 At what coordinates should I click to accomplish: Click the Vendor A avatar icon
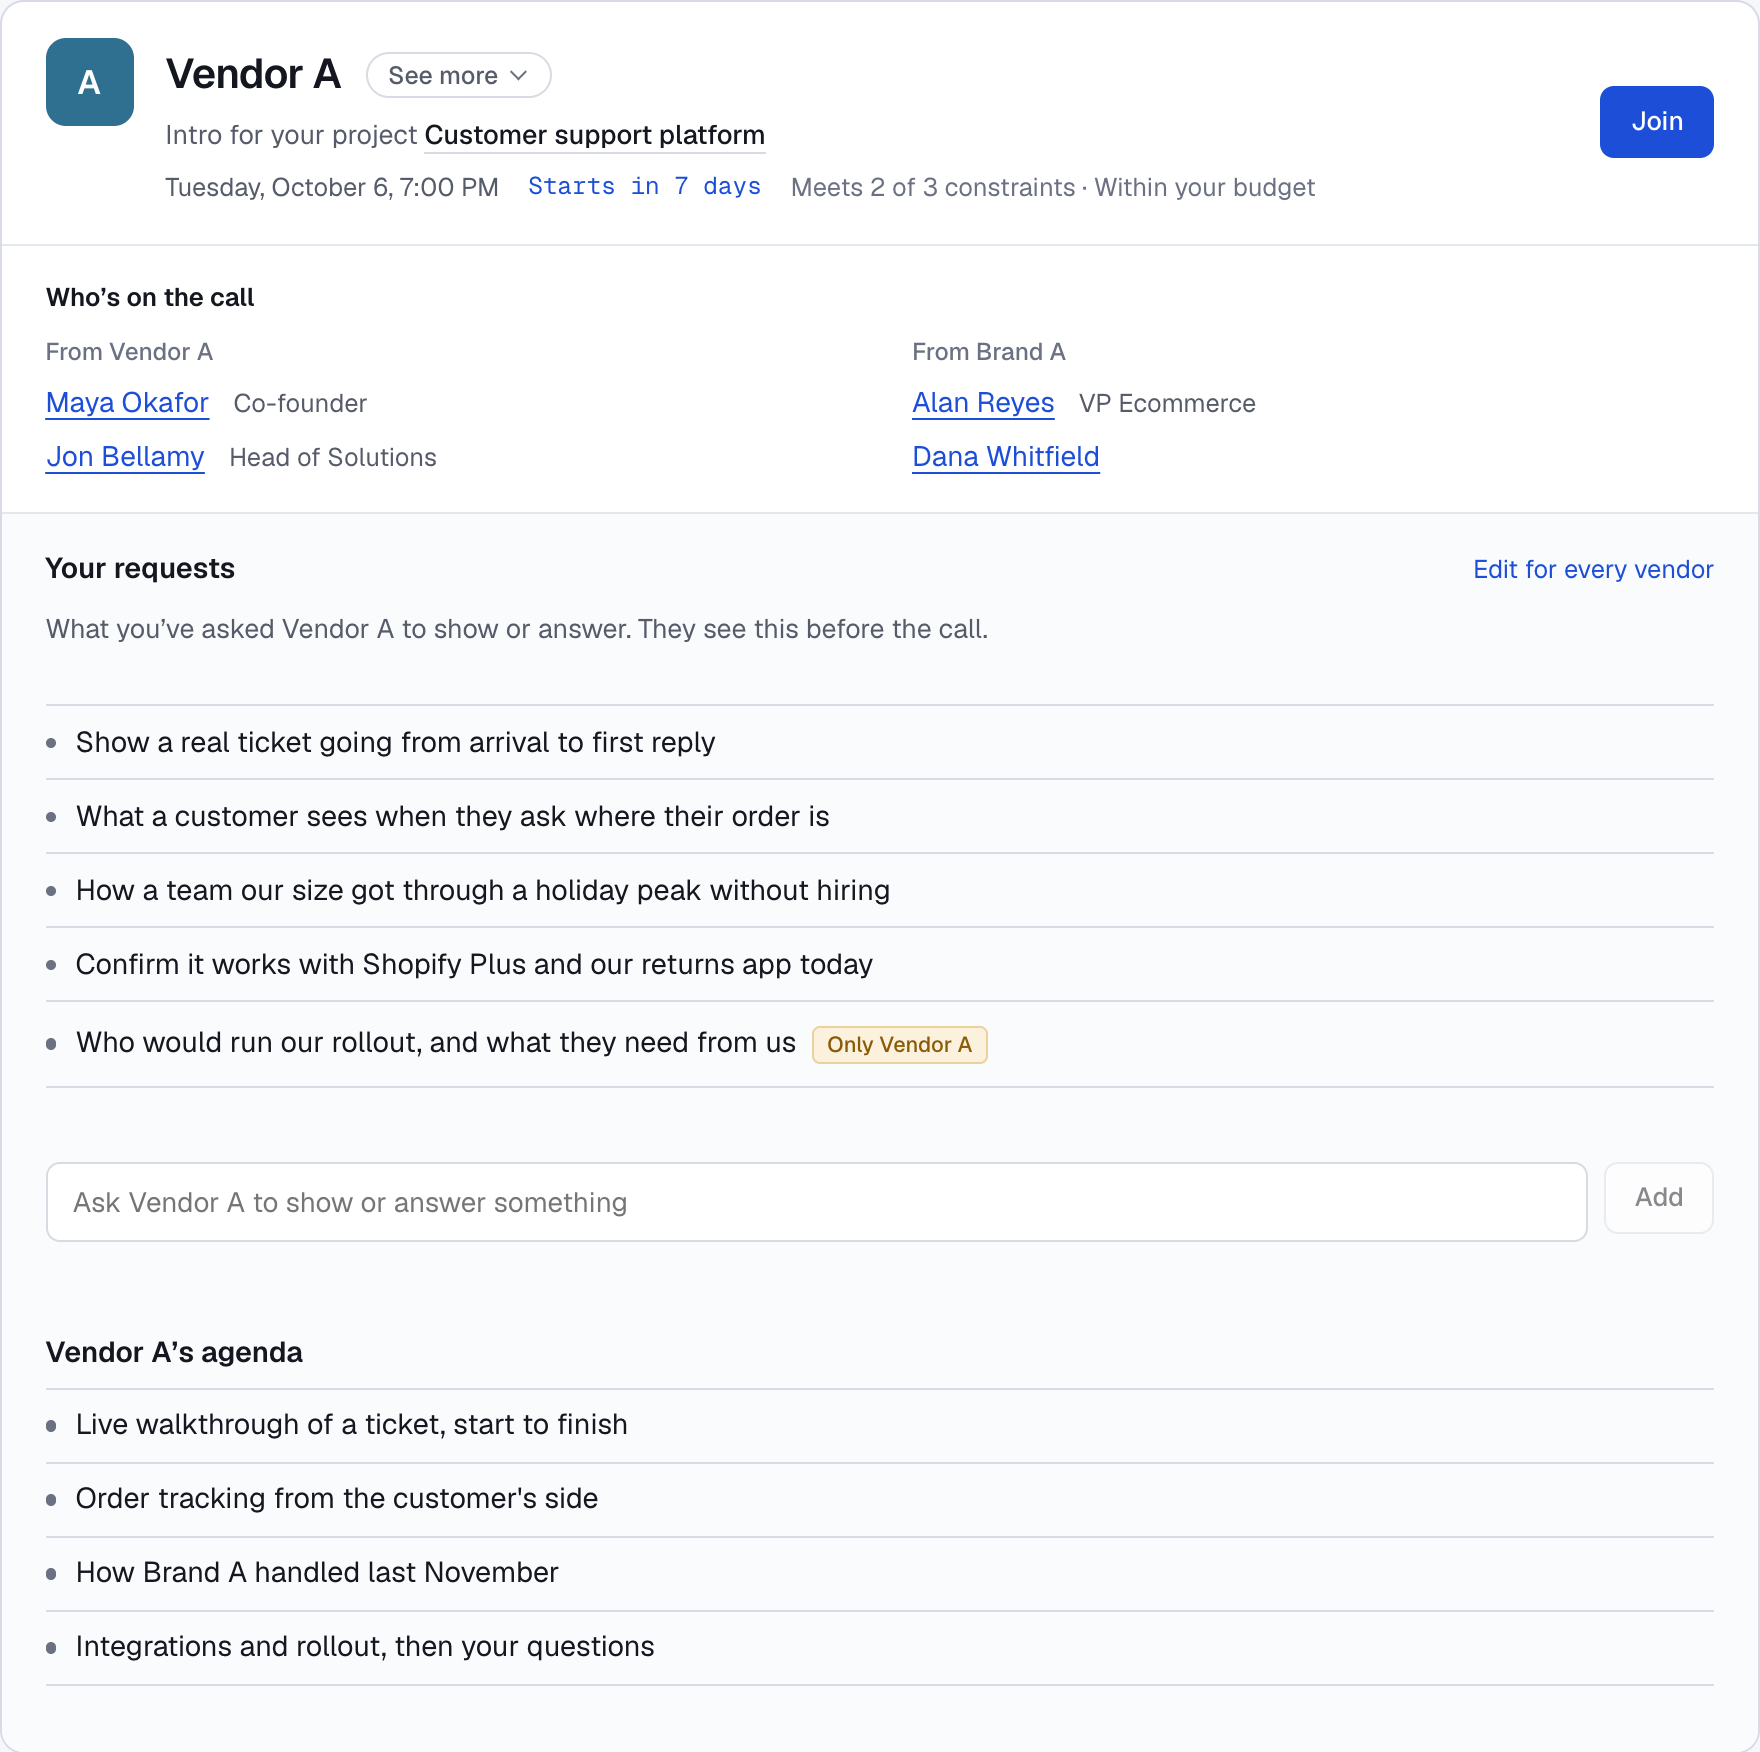(90, 82)
